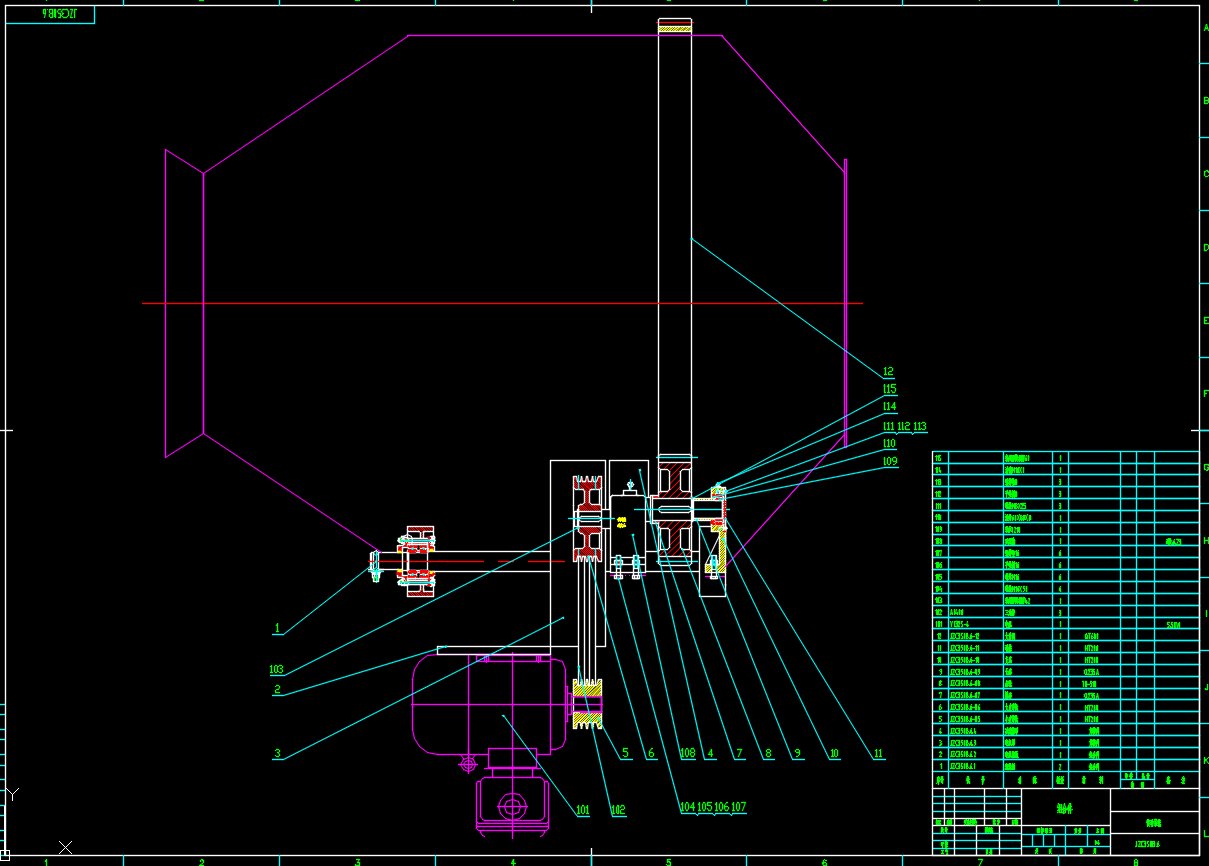Screen dimensions: 1209x866
Task: Click the UCS Y-axis marker
Action: pos(12,794)
